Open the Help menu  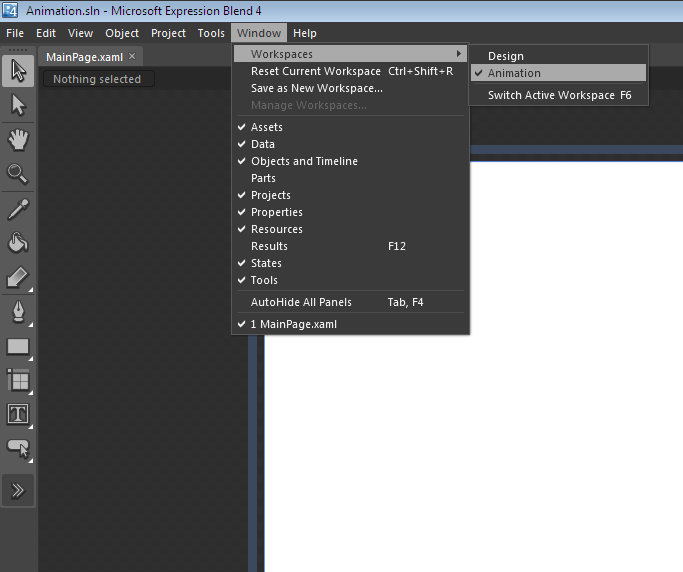[304, 33]
